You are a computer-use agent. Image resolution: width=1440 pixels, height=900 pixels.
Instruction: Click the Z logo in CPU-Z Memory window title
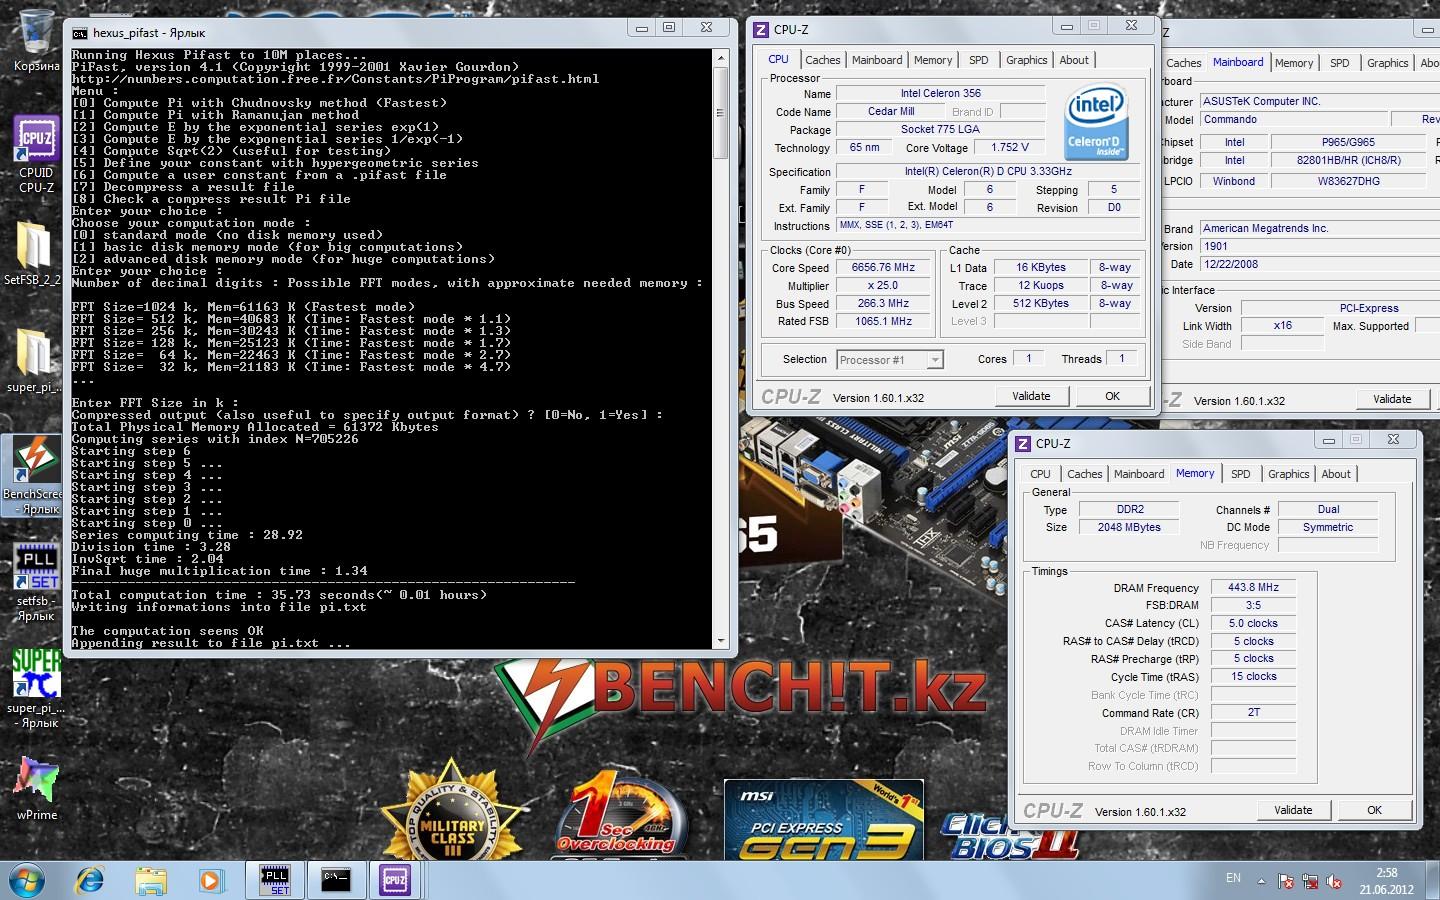(1023, 444)
